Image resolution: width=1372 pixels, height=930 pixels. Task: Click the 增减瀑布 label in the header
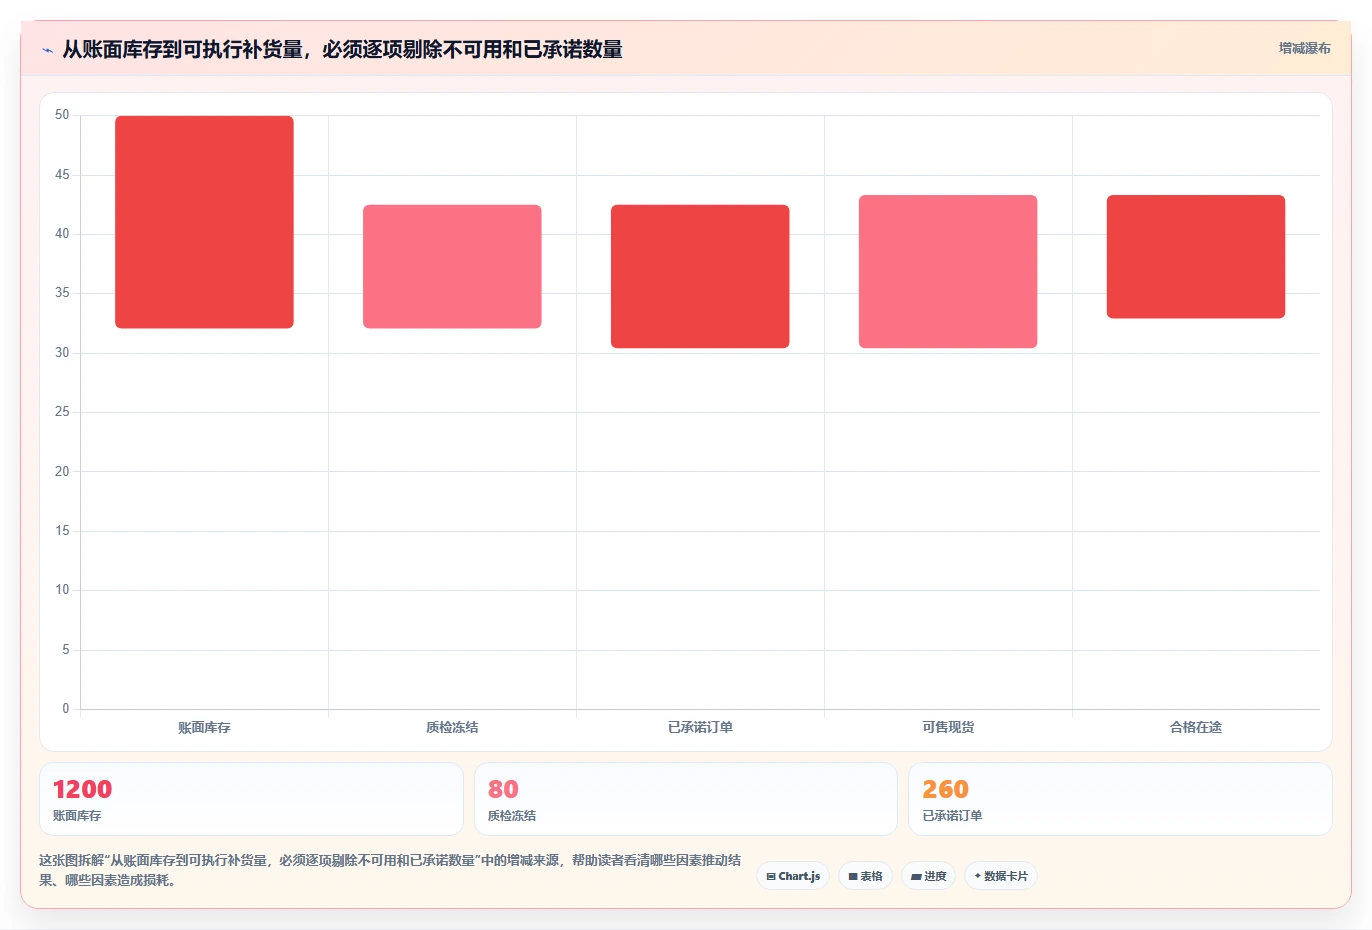click(1305, 48)
